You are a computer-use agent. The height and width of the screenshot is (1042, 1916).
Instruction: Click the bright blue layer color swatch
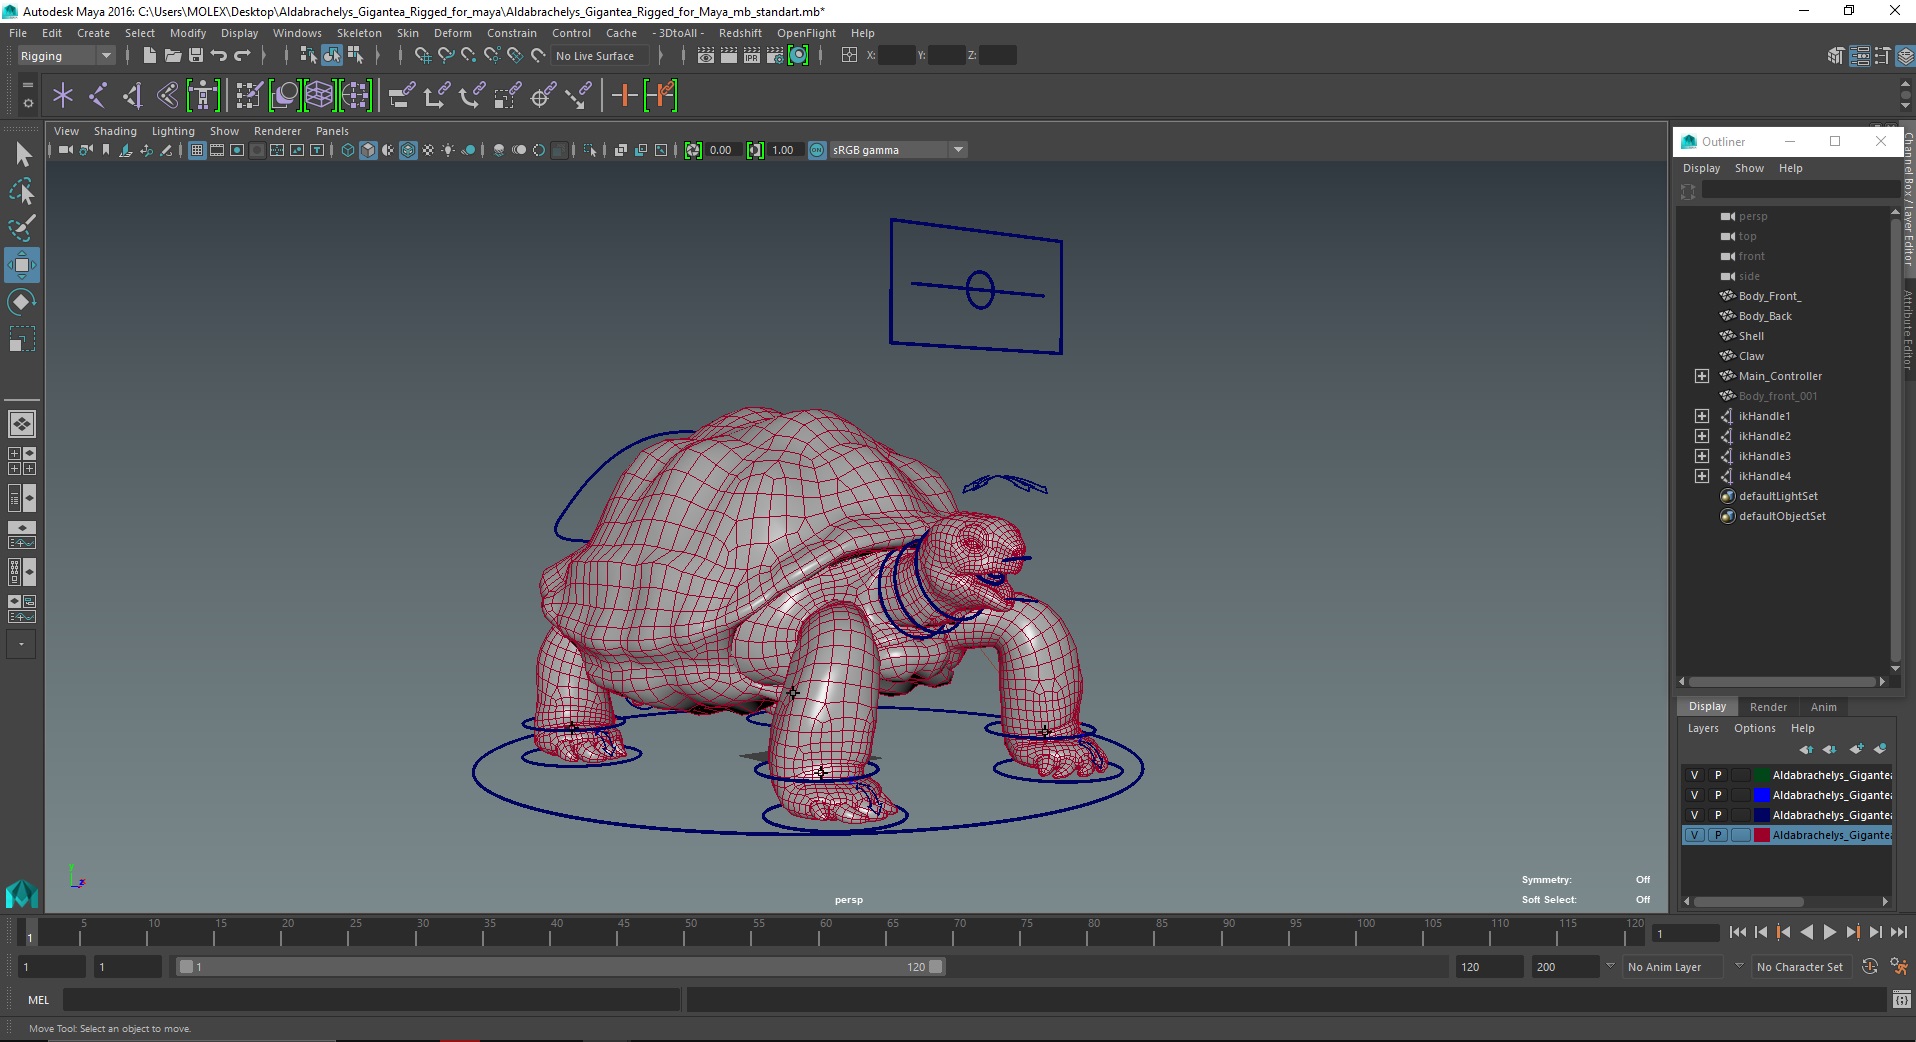click(x=1762, y=795)
